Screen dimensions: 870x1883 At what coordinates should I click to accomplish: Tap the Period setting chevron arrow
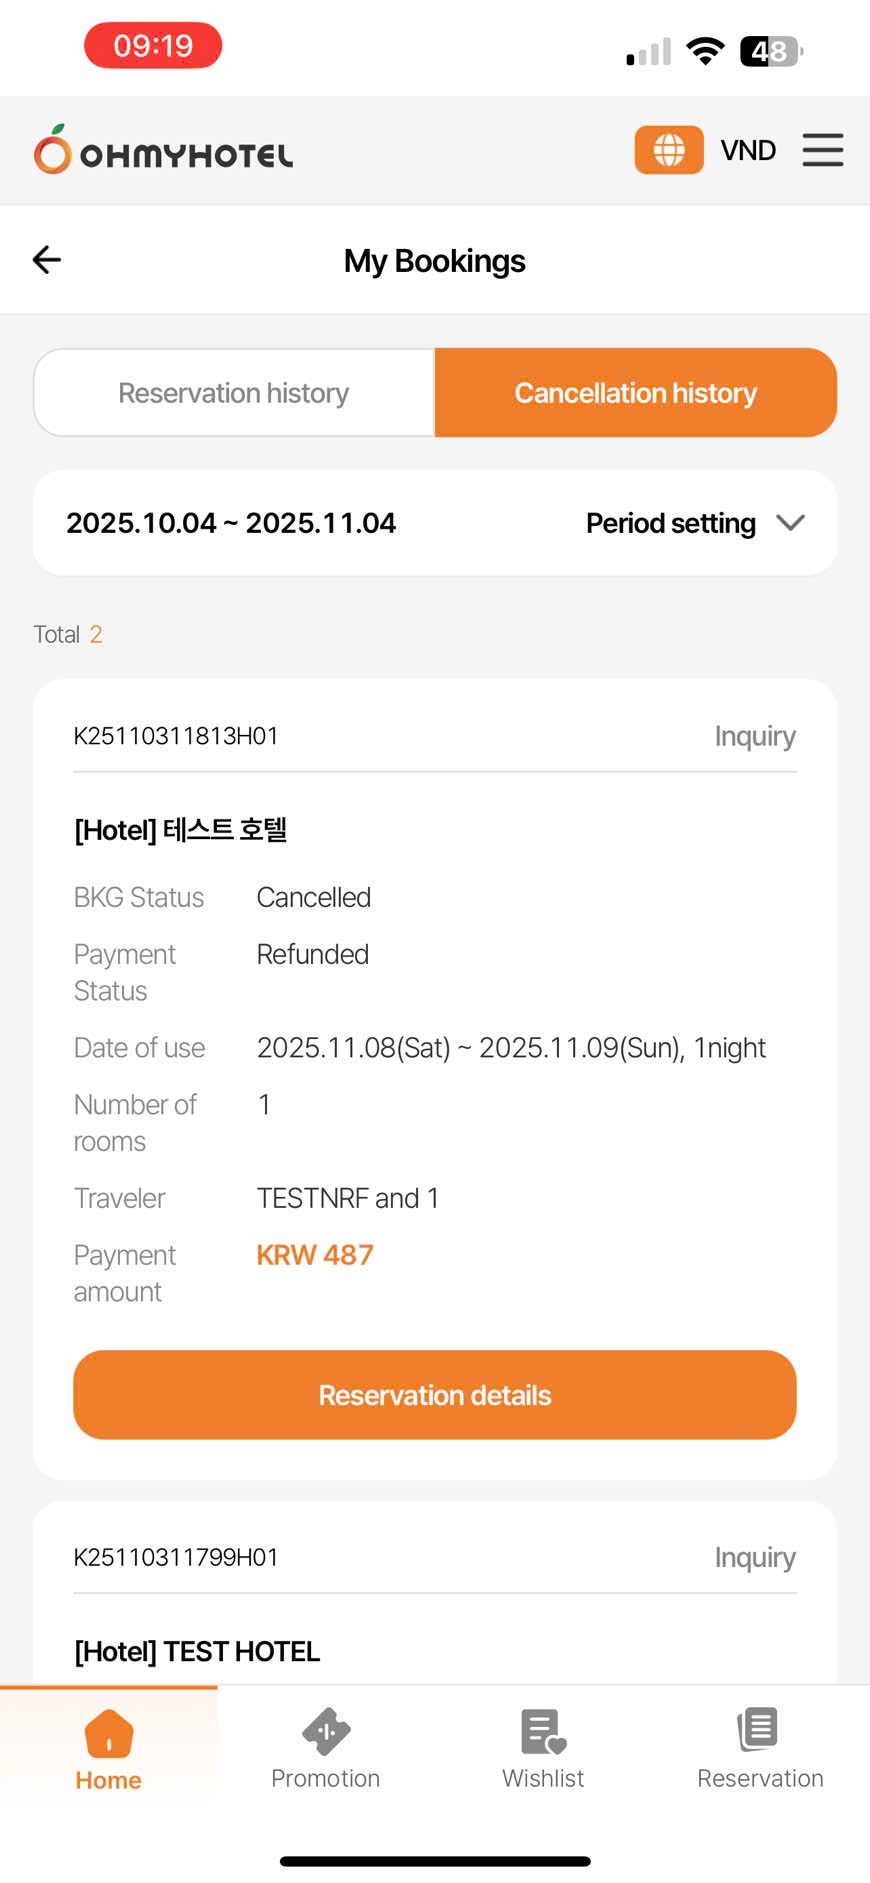[x=790, y=523]
